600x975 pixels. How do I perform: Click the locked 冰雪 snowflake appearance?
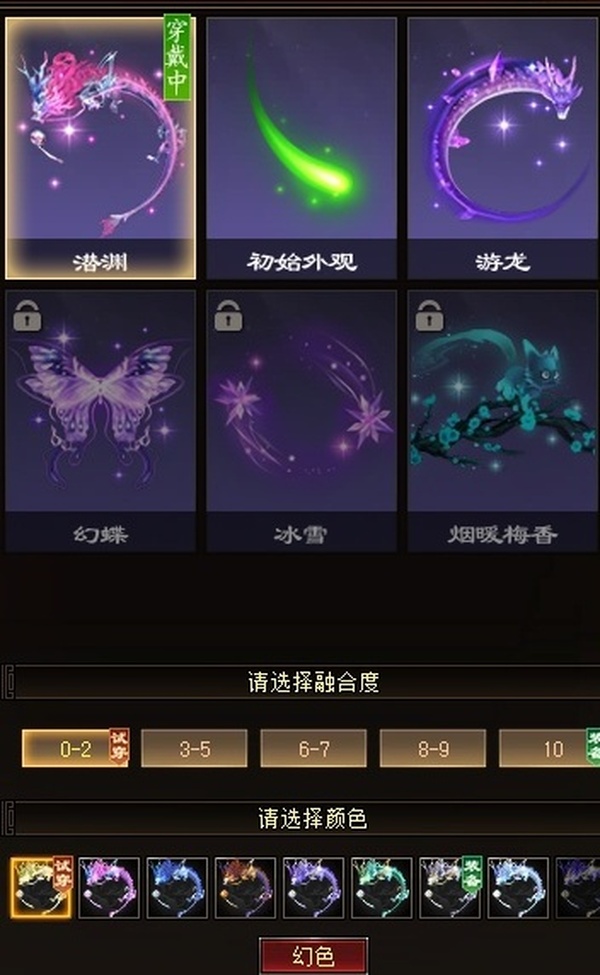tap(302, 421)
